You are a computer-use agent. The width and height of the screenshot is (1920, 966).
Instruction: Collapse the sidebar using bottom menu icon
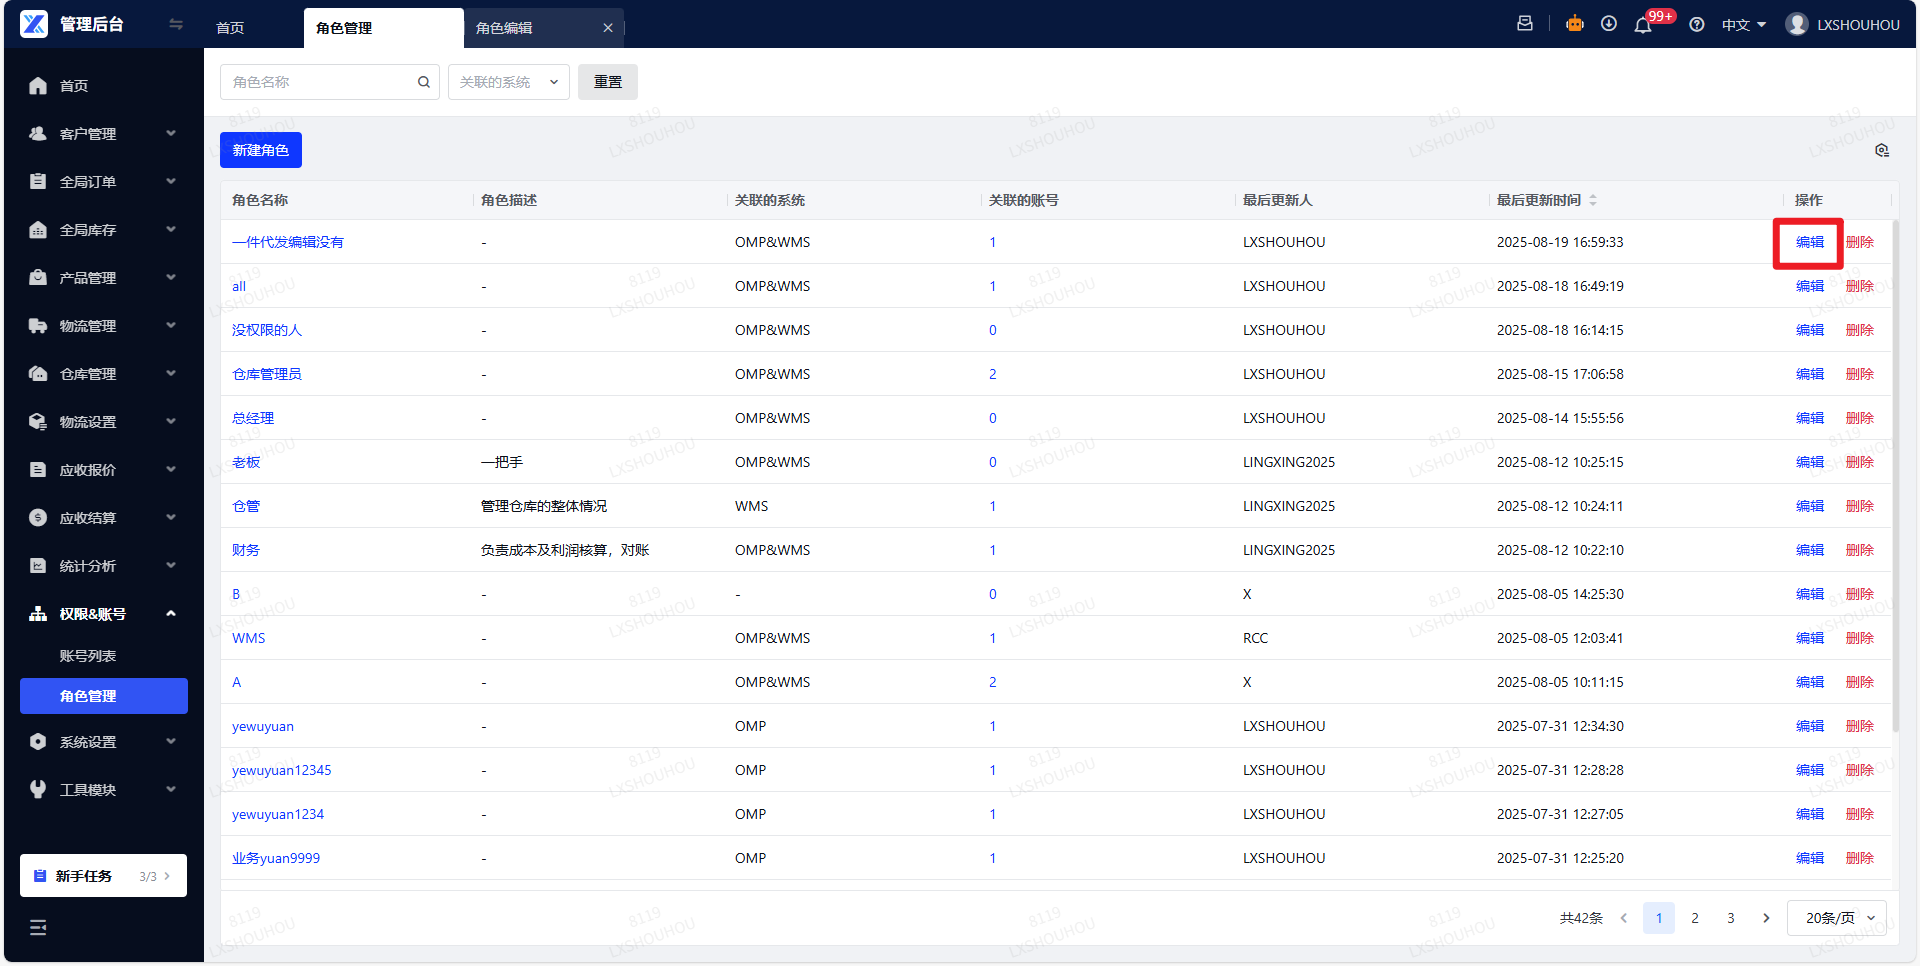38,927
